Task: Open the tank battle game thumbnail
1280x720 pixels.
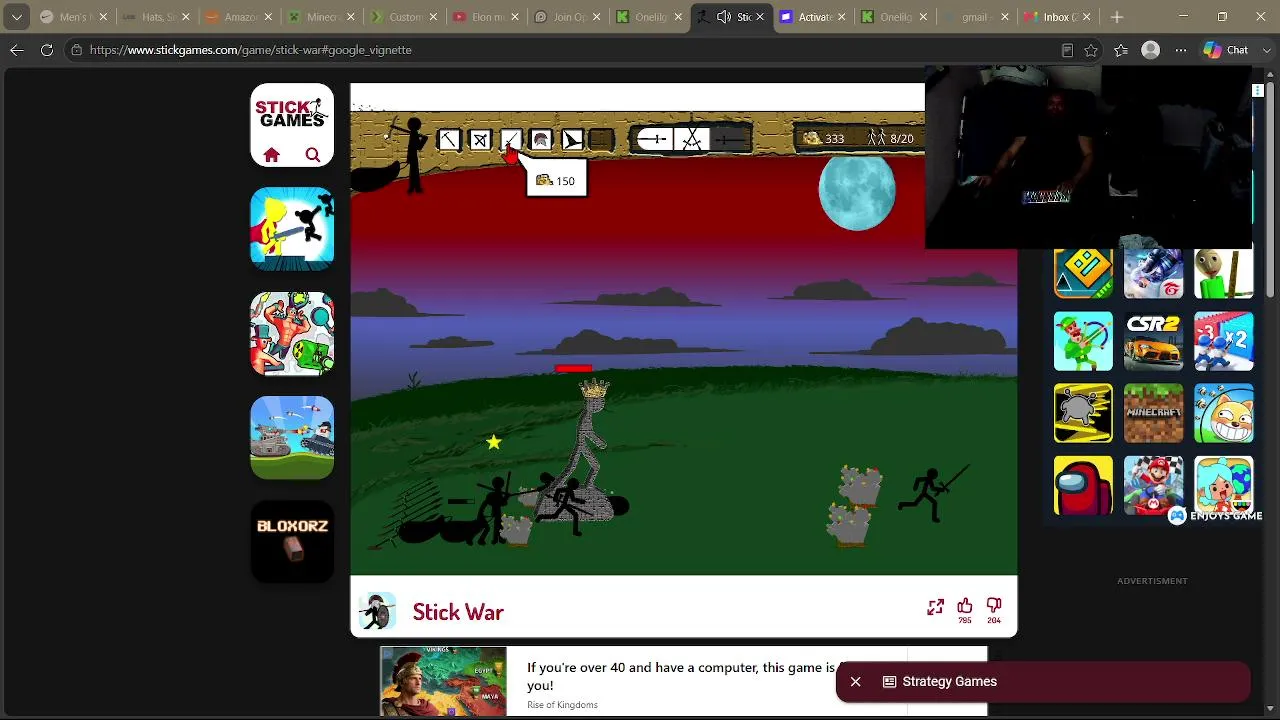Action: click(x=292, y=438)
